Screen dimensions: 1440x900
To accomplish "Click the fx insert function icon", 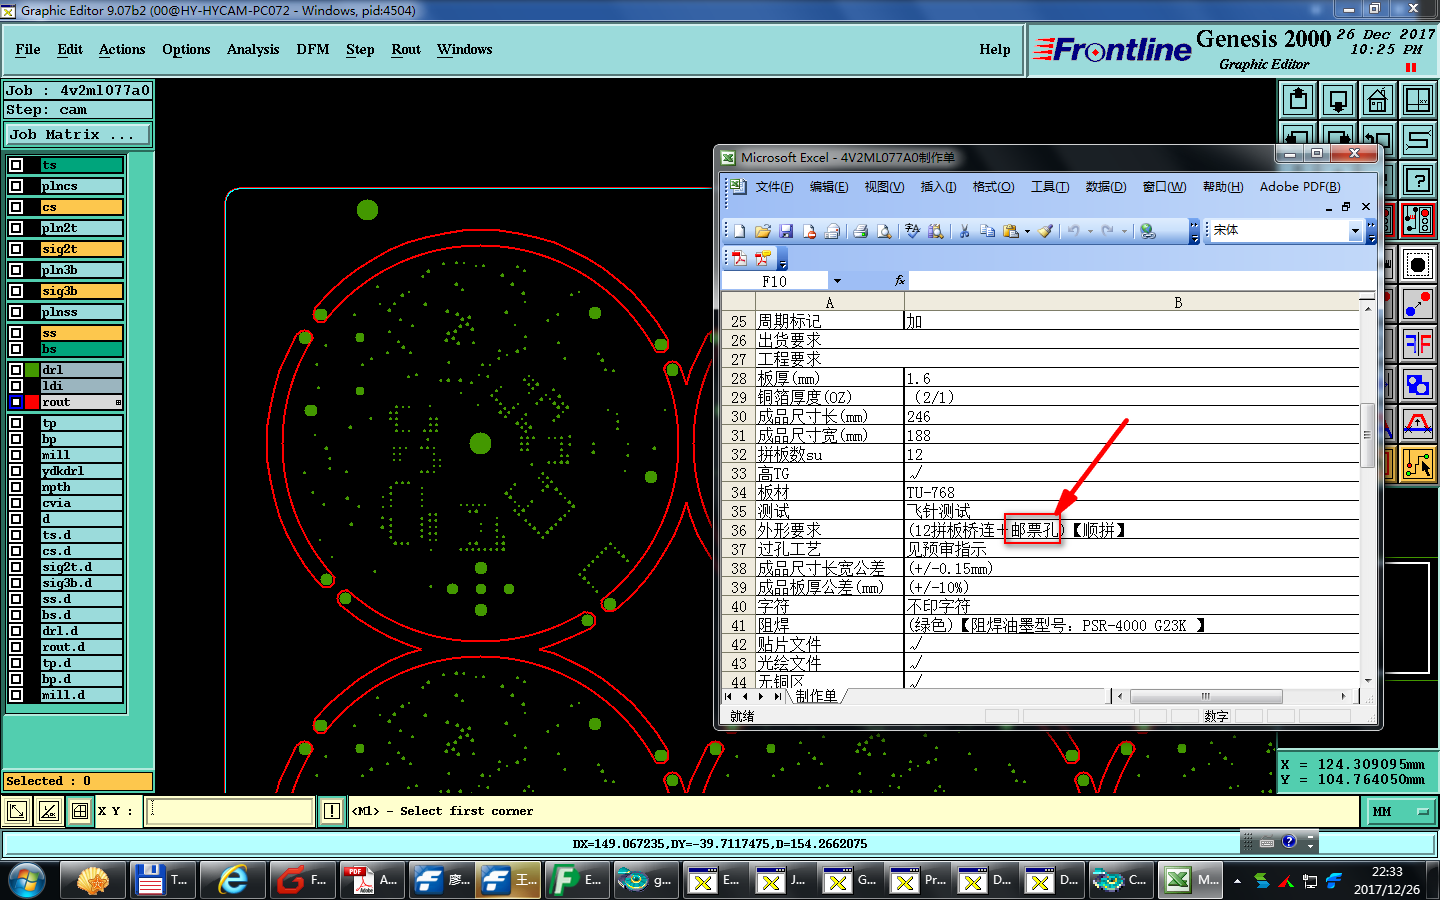I will 899,281.
